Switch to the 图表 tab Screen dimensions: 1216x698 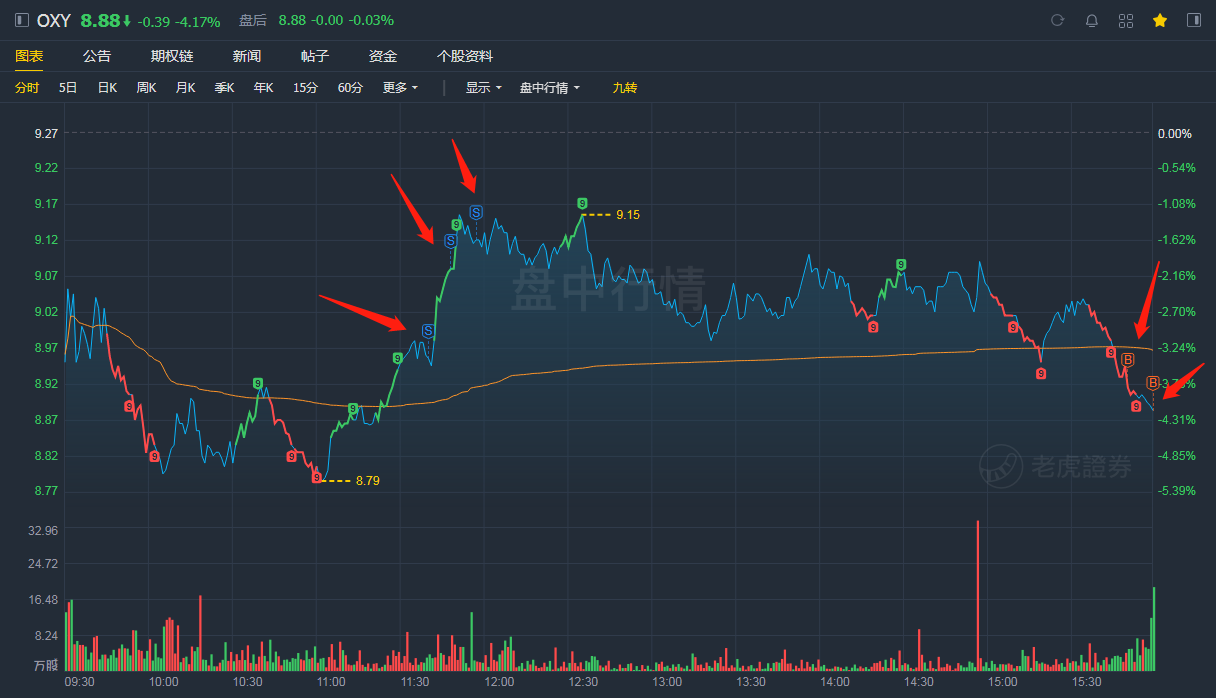point(29,56)
